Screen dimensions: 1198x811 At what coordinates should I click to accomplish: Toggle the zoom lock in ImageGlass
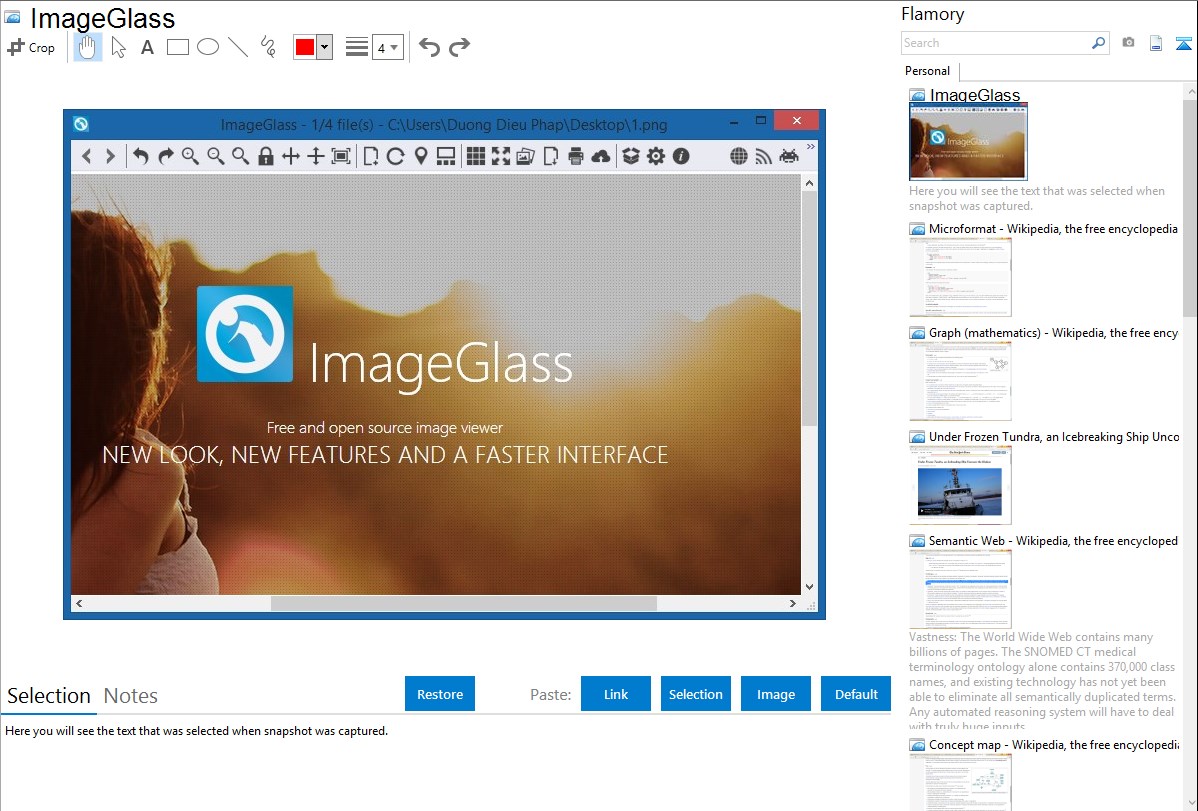[x=266, y=157]
